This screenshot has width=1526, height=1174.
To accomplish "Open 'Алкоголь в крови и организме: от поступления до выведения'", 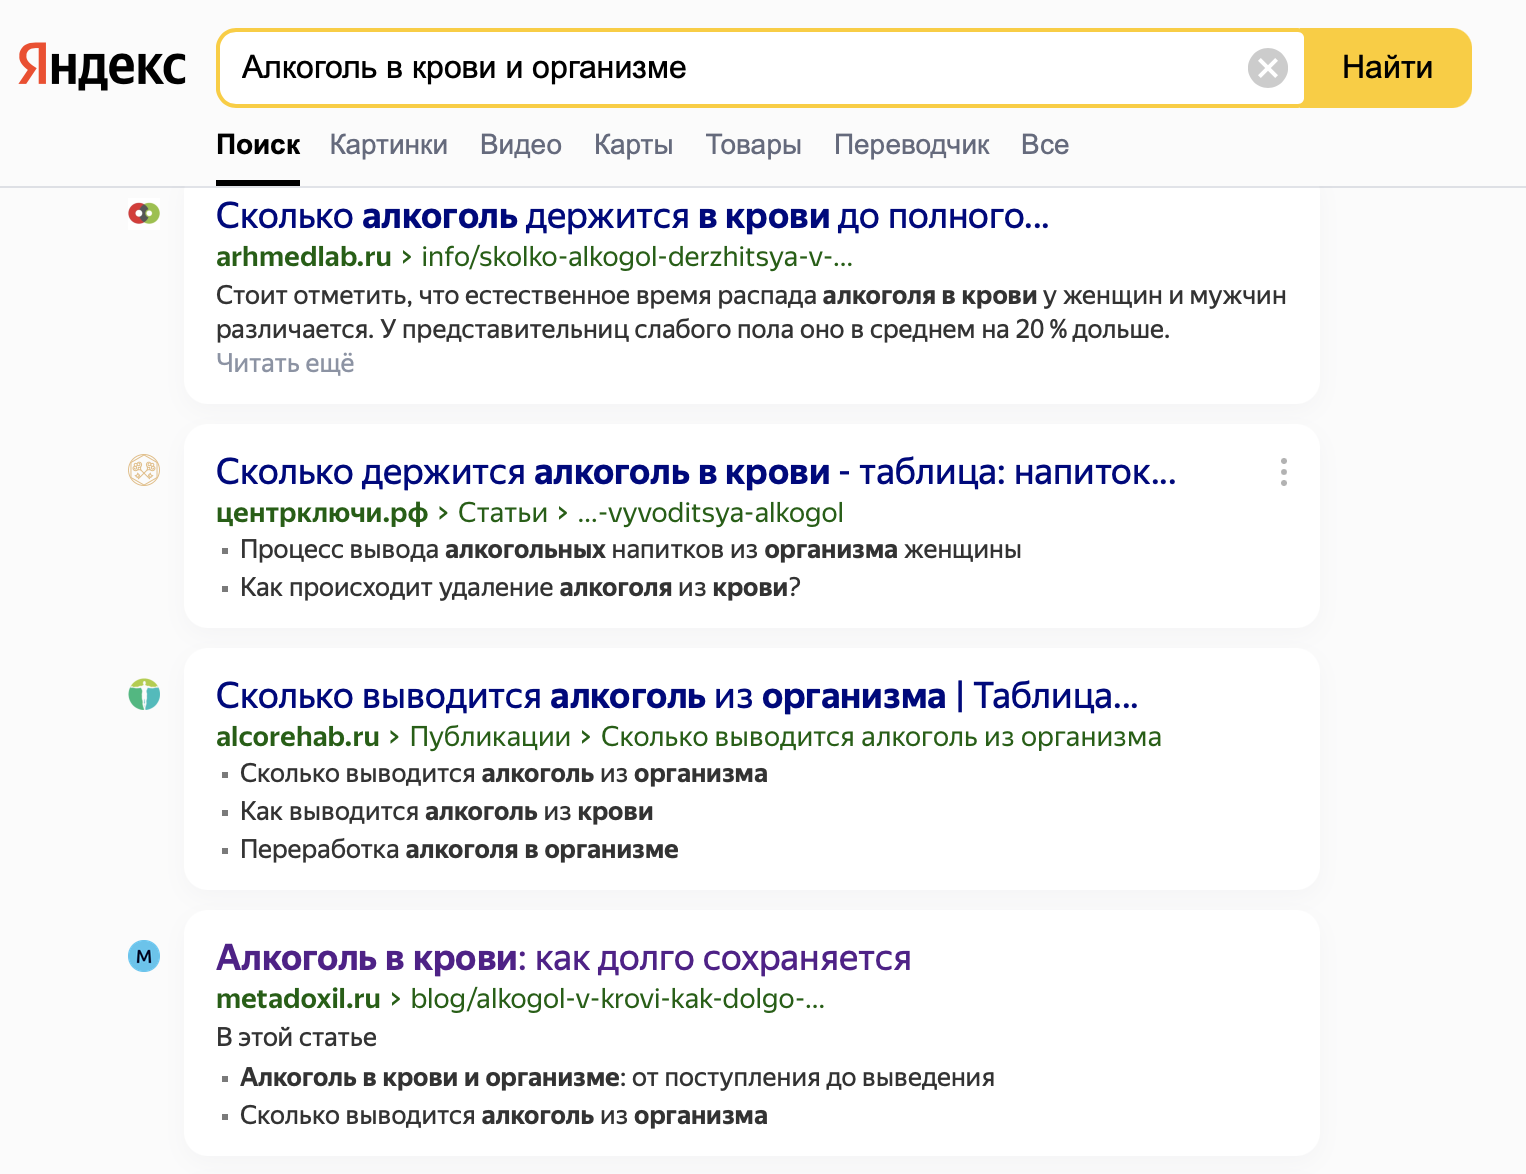I will [617, 1078].
